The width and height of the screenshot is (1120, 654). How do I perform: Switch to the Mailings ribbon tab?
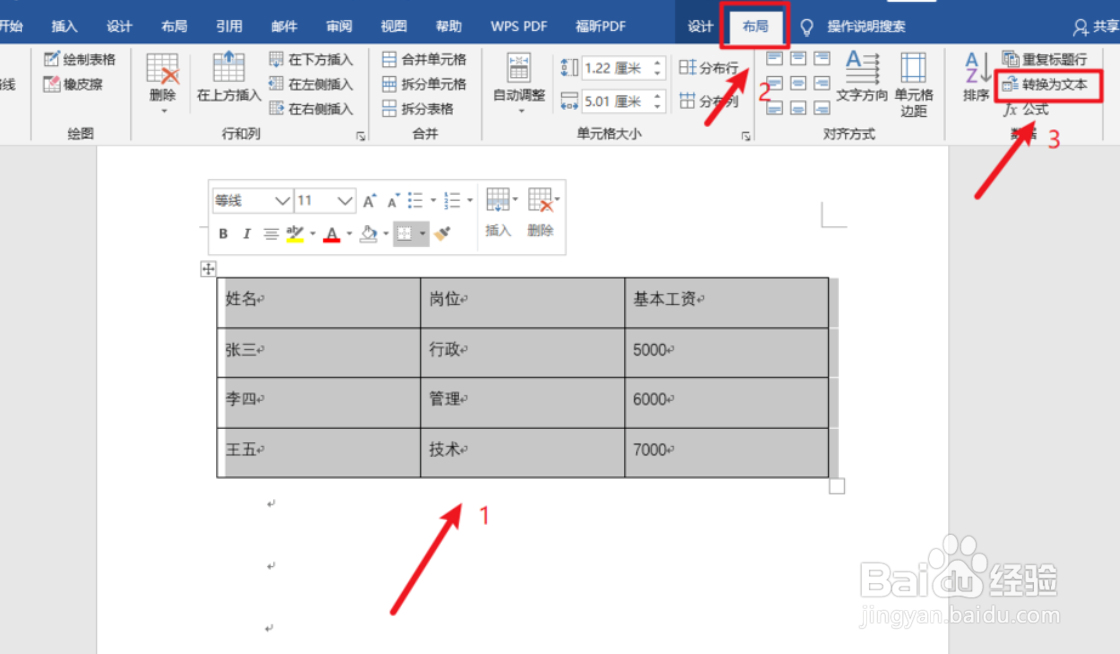click(283, 26)
